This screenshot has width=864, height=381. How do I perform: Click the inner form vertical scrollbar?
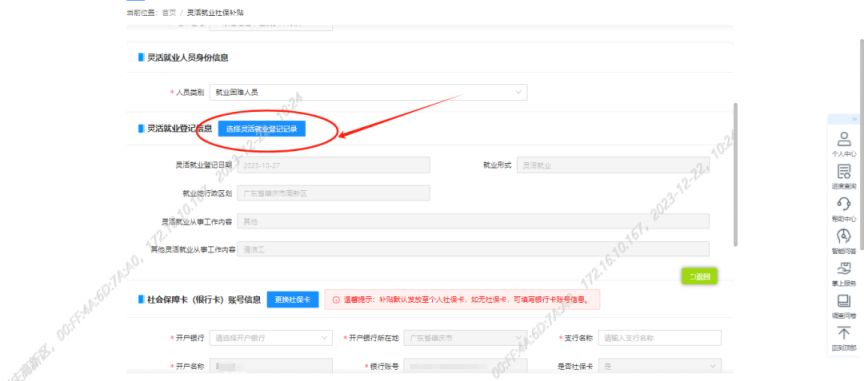pos(736,174)
